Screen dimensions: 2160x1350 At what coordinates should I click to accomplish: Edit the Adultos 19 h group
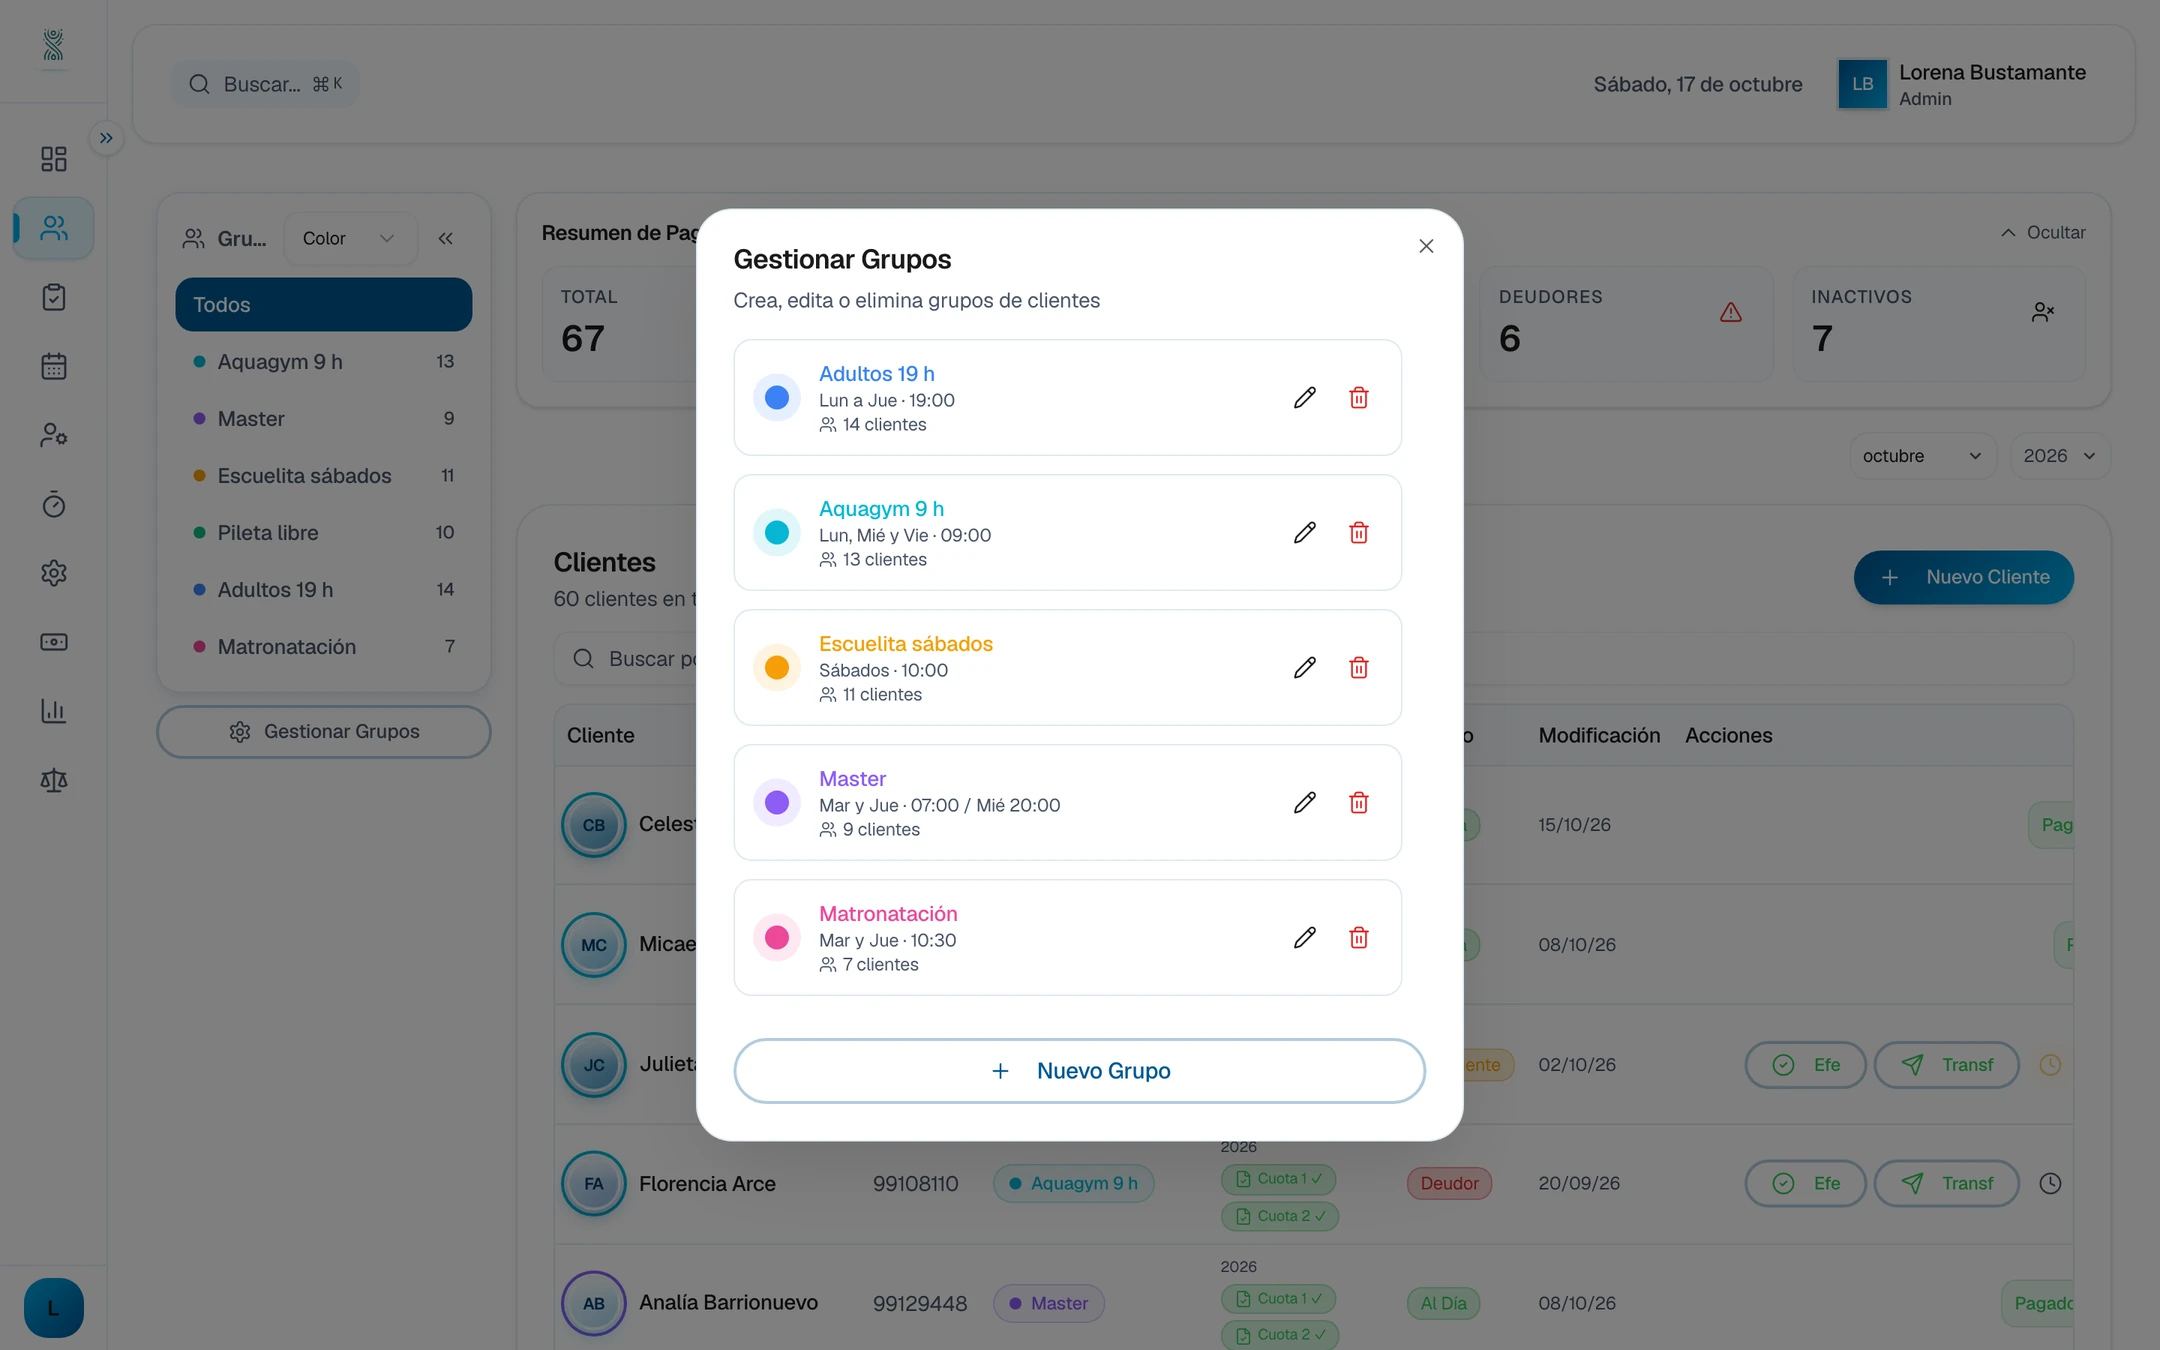click(x=1304, y=398)
